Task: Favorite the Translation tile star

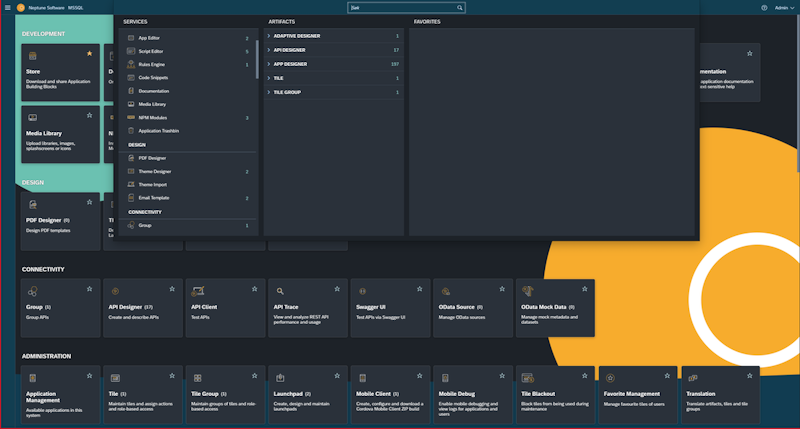Action: (x=749, y=375)
